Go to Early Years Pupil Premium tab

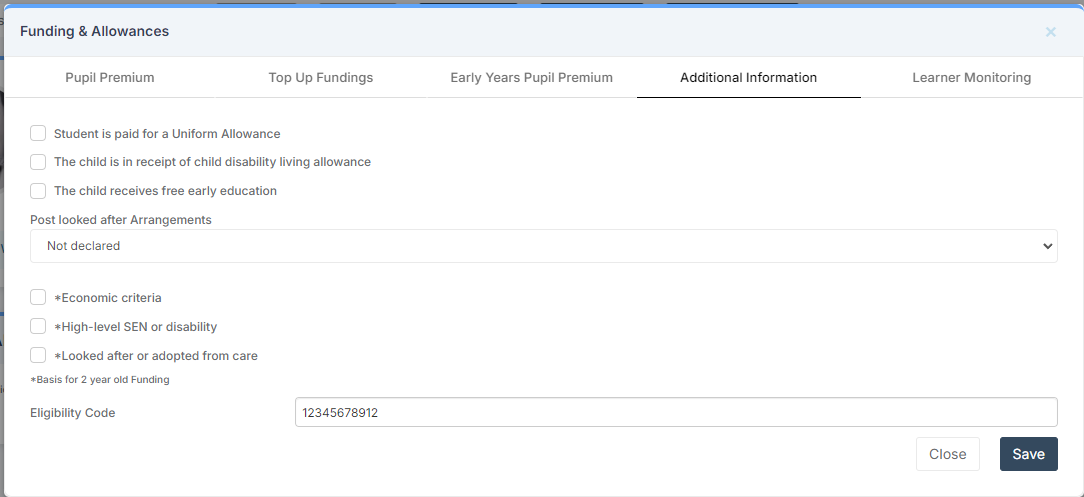click(531, 77)
